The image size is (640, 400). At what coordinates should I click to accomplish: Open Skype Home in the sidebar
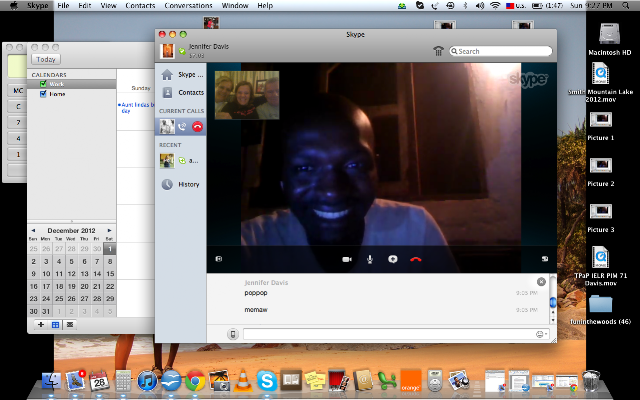pos(182,75)
